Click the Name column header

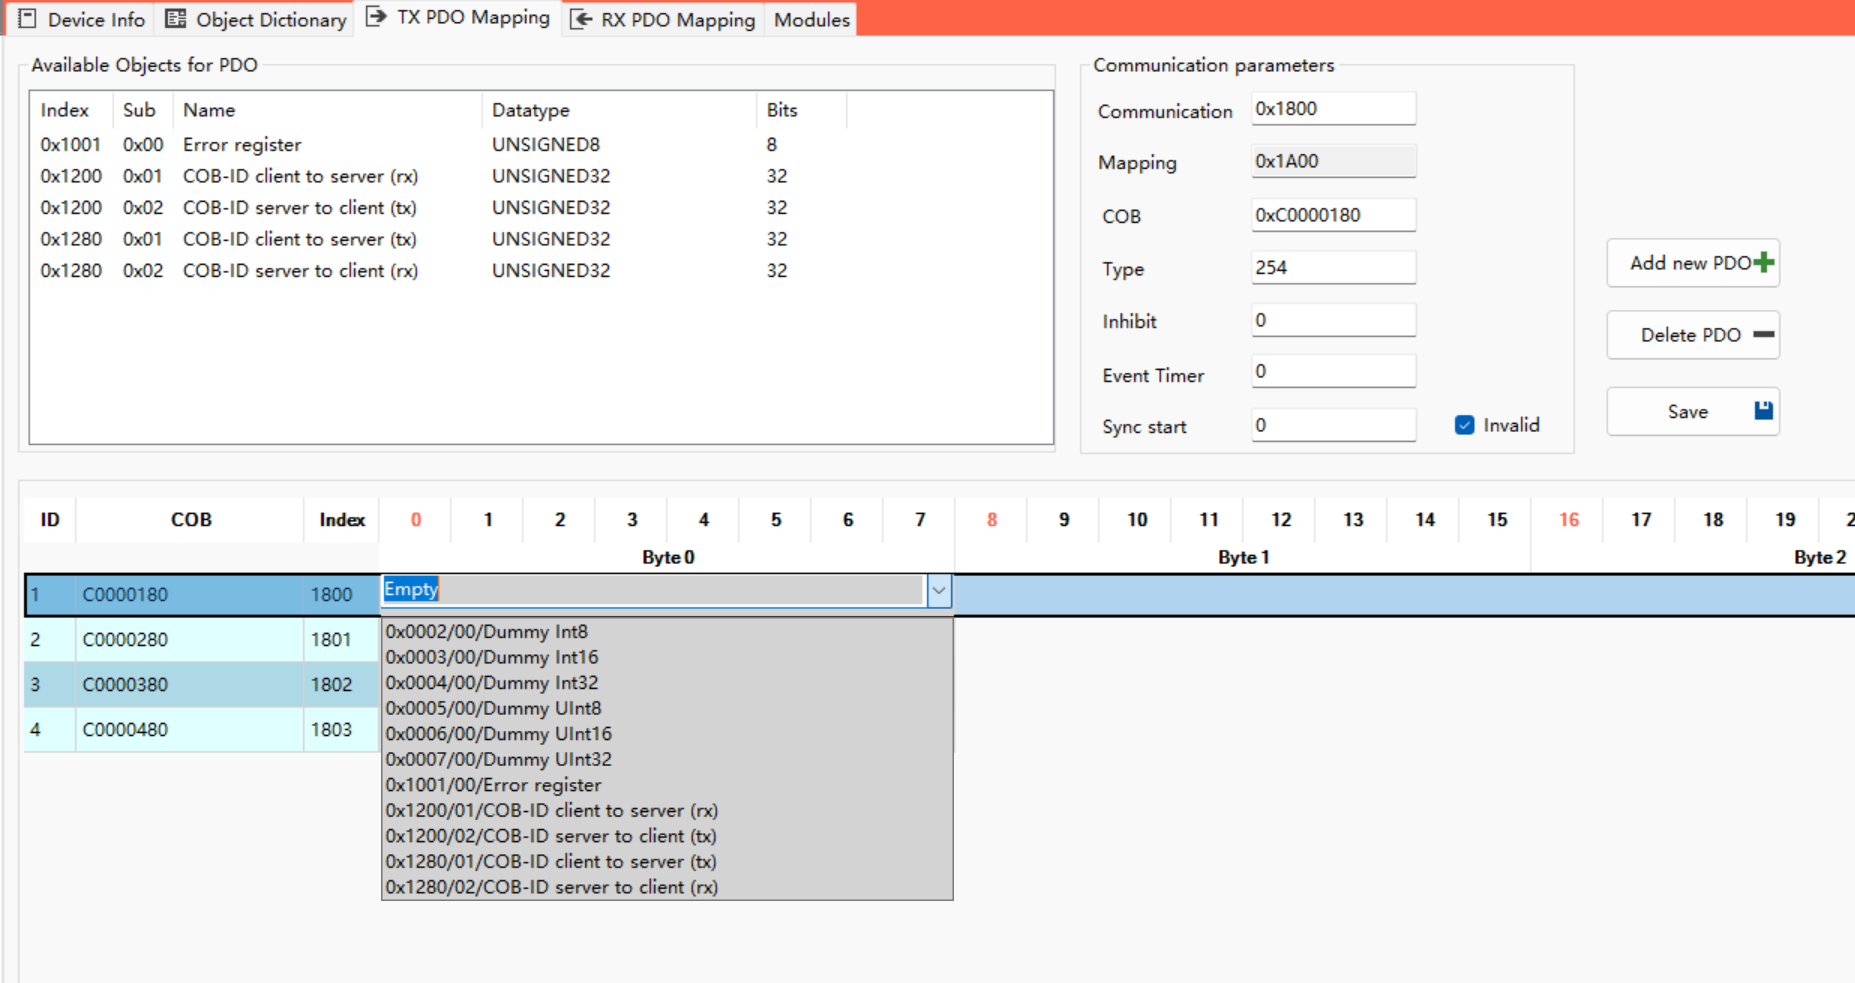[328, 110]
